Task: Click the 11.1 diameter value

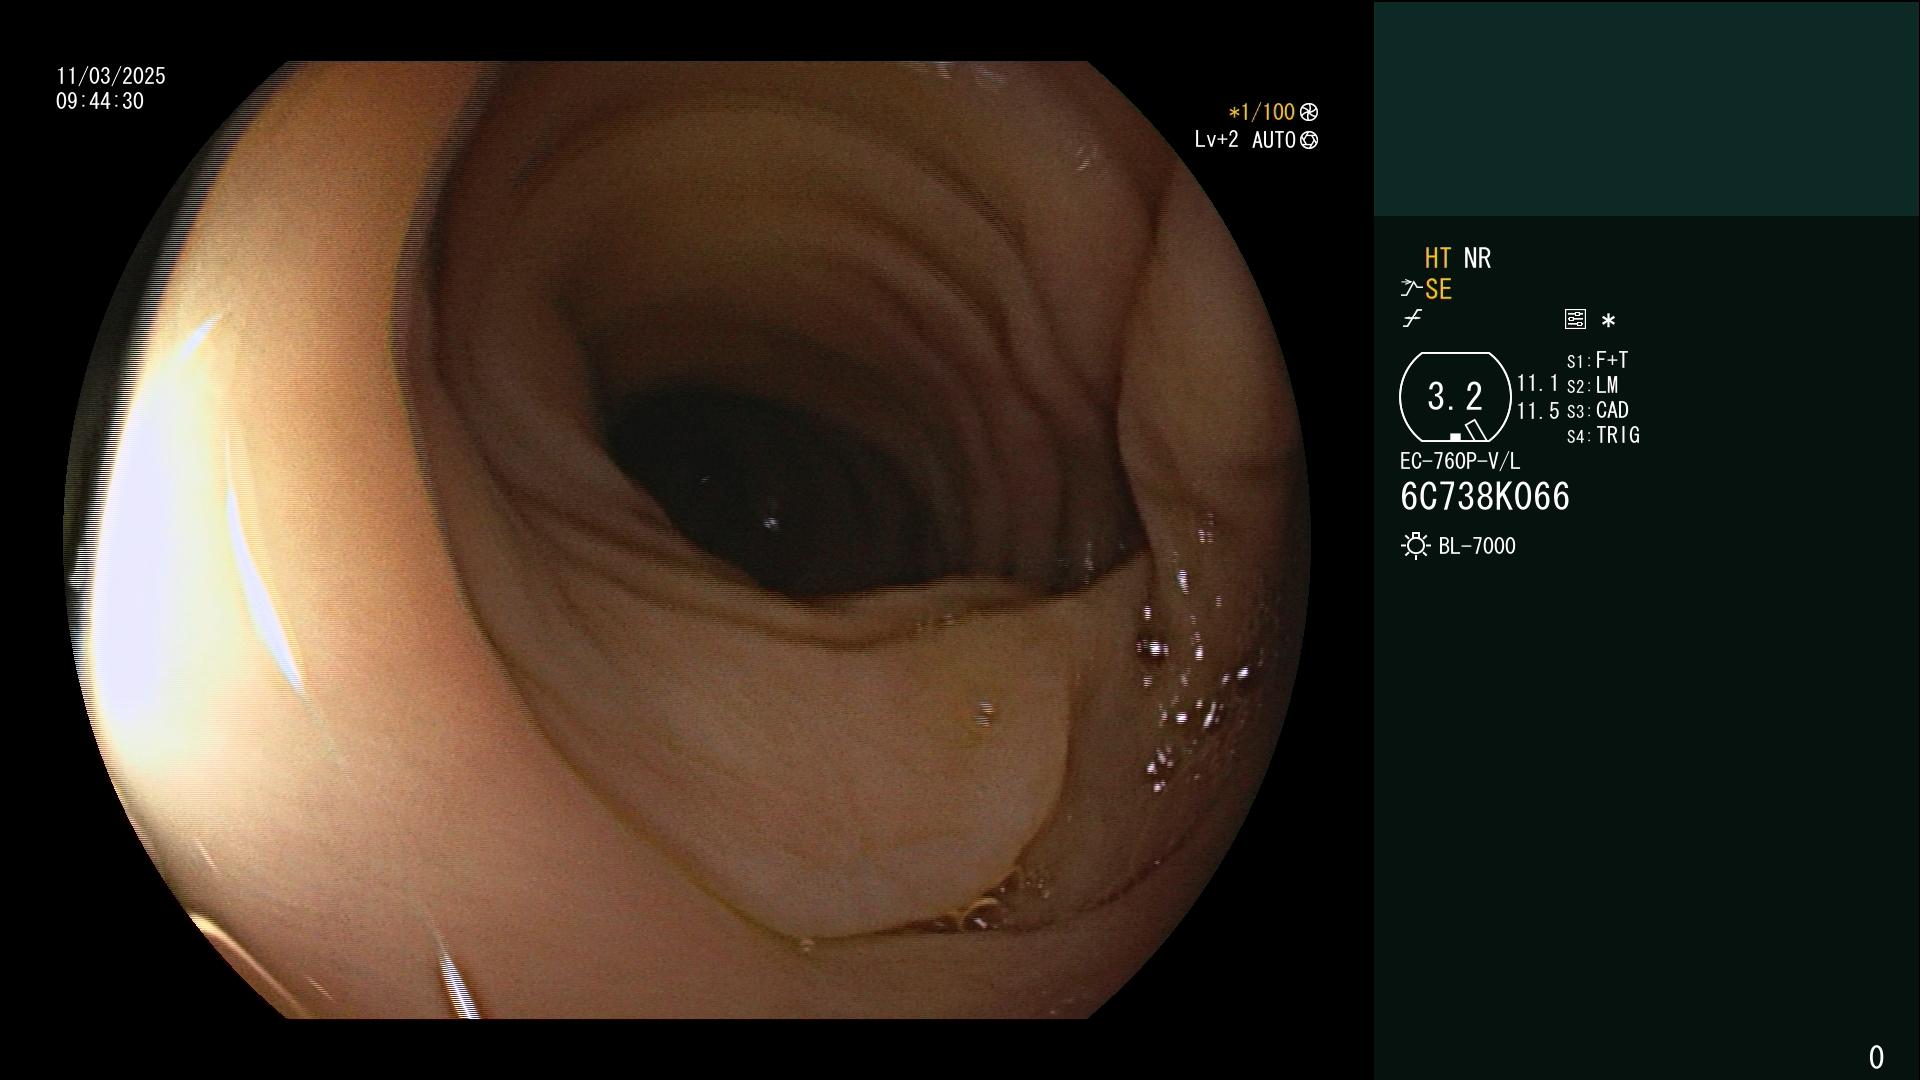Action: click(x=1538, y=384)
